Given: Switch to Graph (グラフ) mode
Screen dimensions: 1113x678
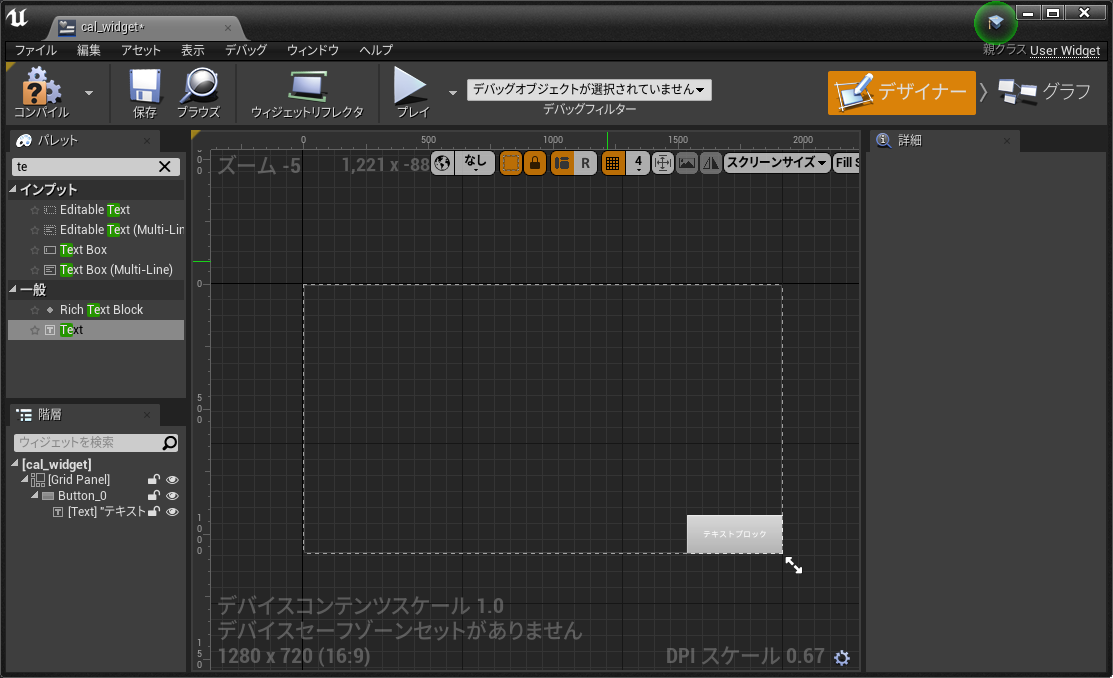Looking at the screenshot, I should coord(1044,92).
